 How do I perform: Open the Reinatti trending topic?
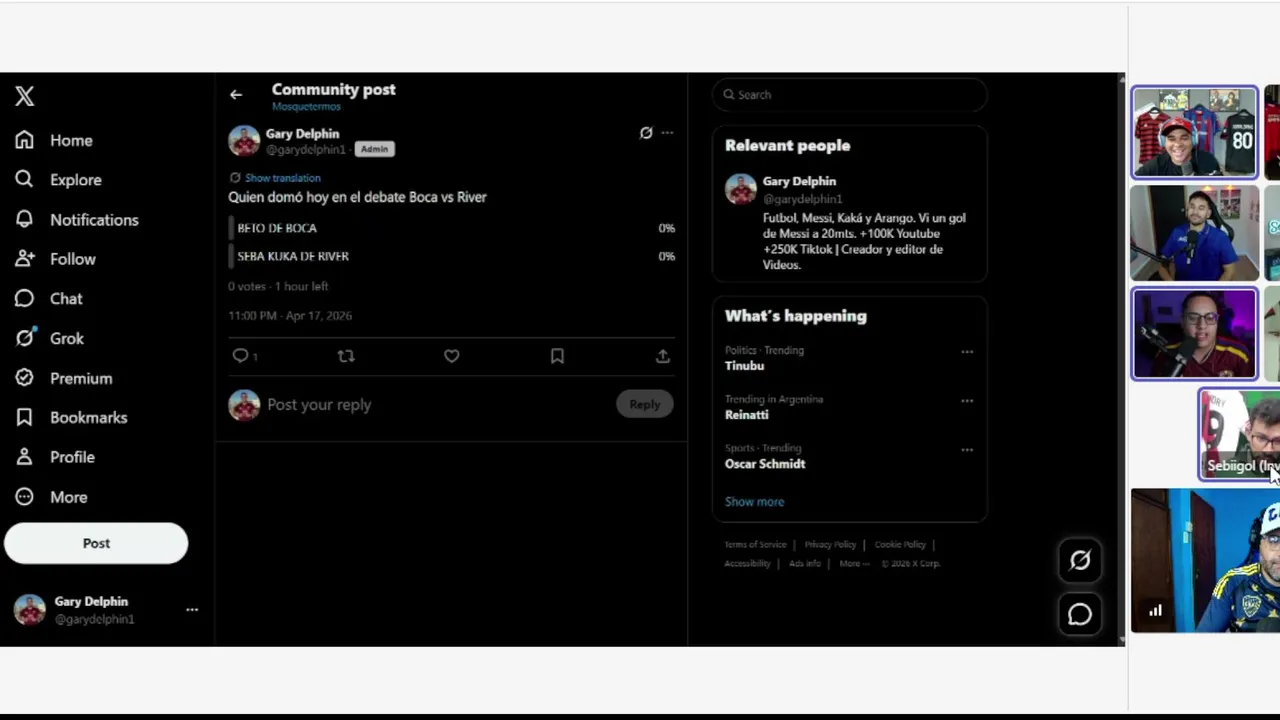pos(747,415)
